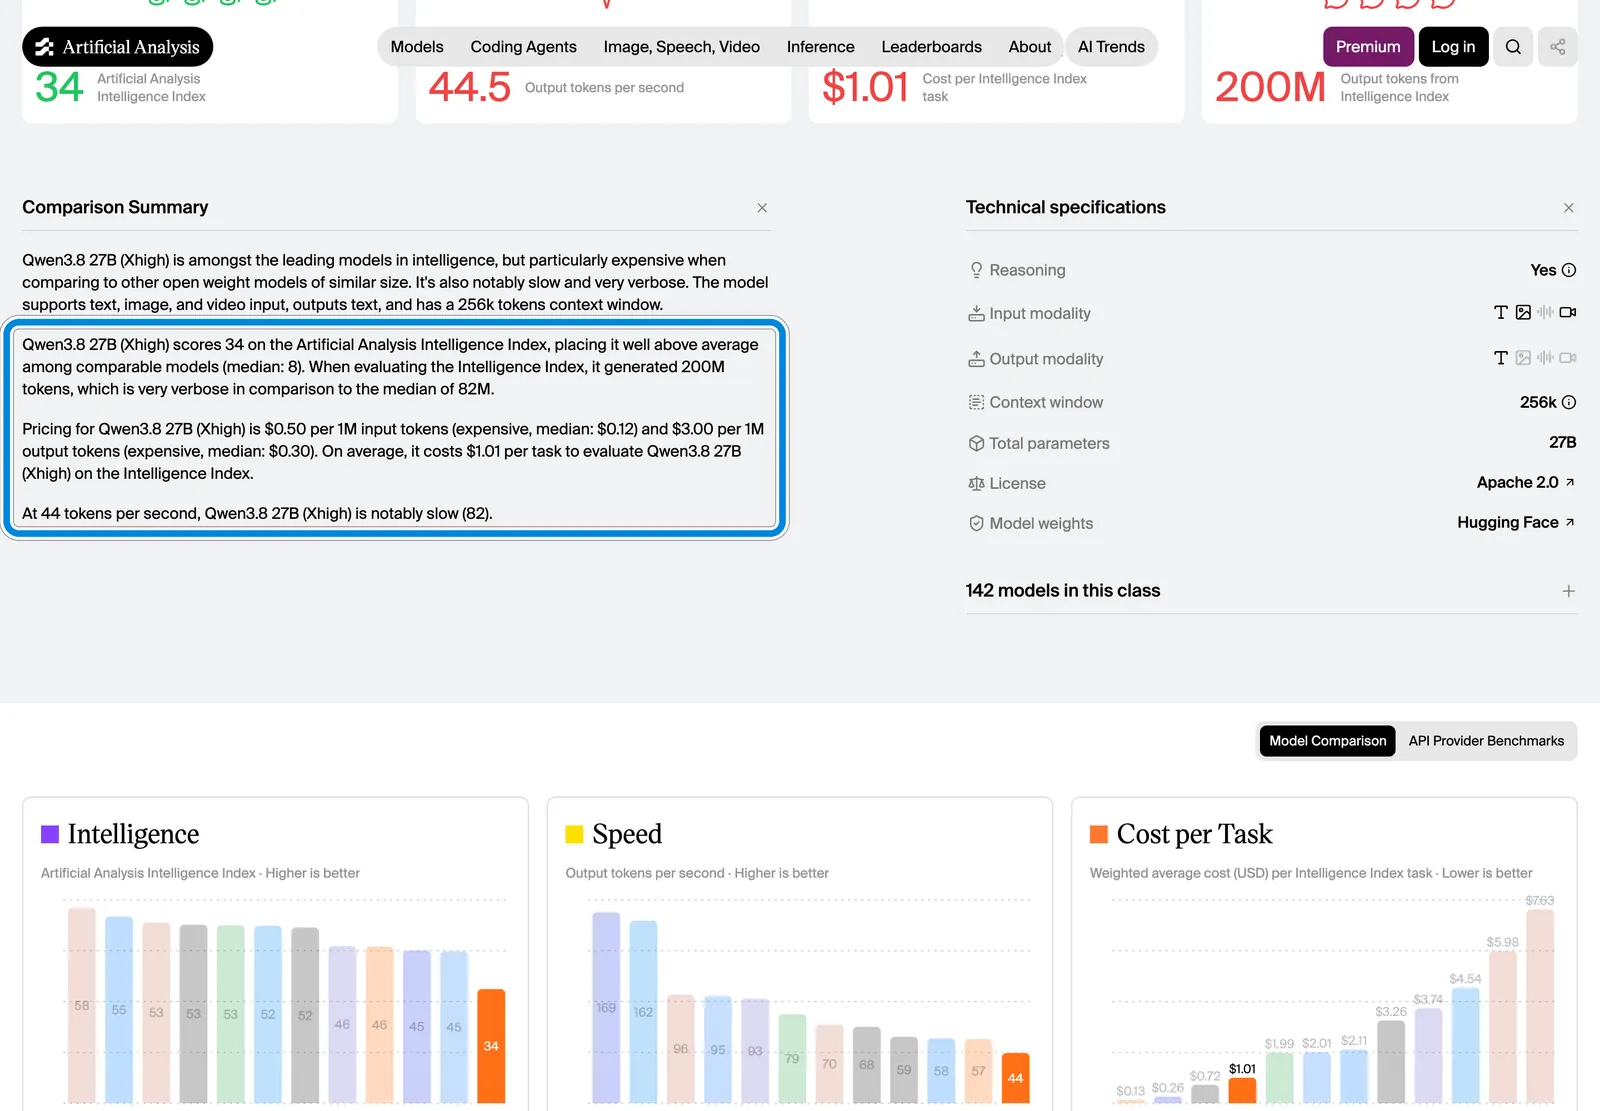The width and height of the screenshot is (1600, 1111).
Task: Click the 169 bar in Speed chart
Action: tap(606, 1007)
